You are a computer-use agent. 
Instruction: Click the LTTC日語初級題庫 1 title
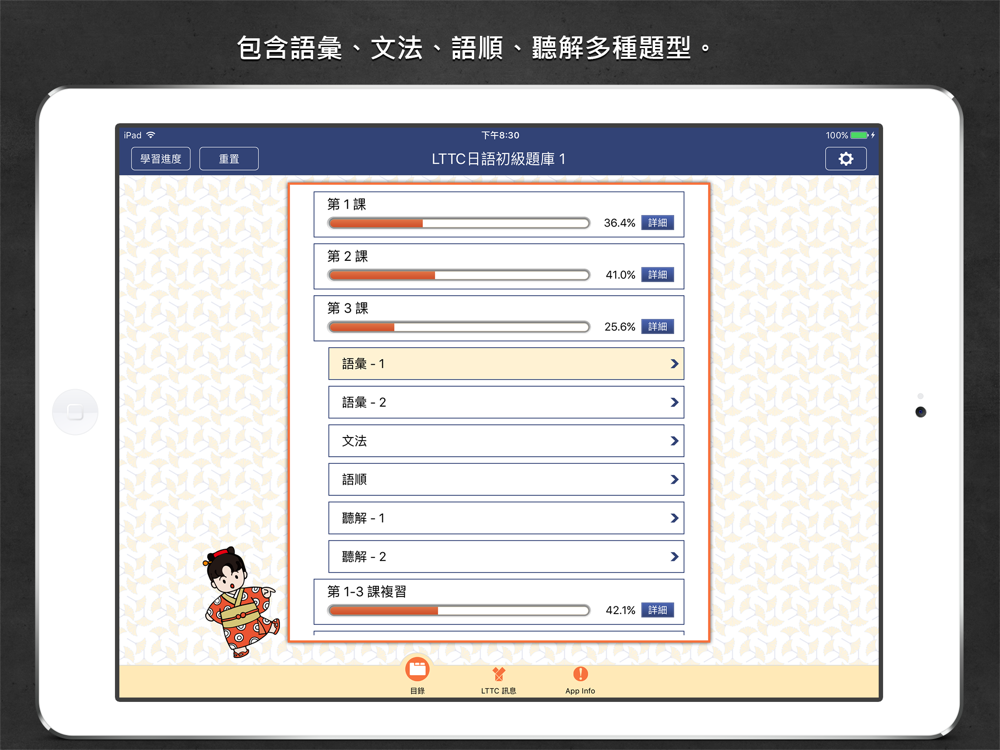click(x=499, y=159)
